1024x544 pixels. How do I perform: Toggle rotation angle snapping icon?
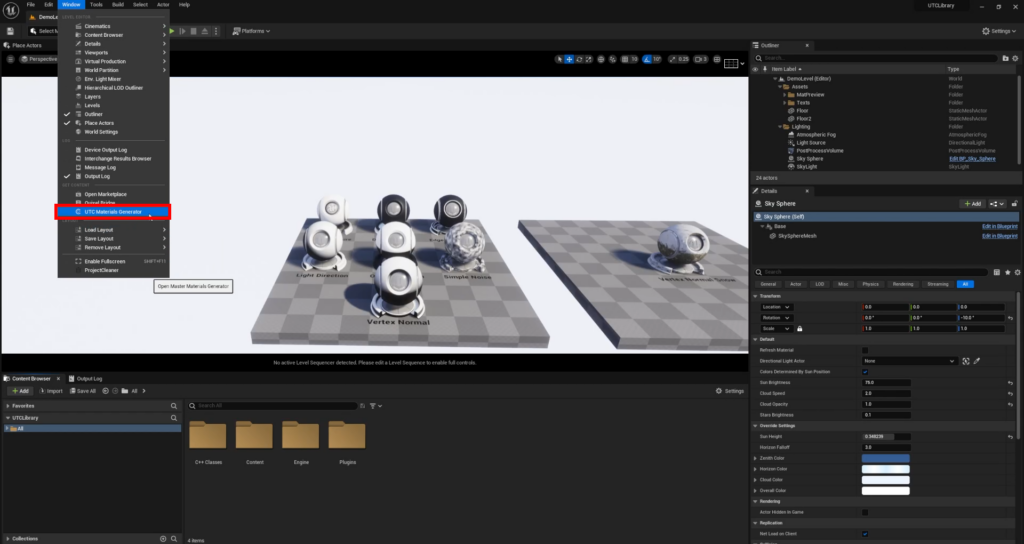point(648,59)
